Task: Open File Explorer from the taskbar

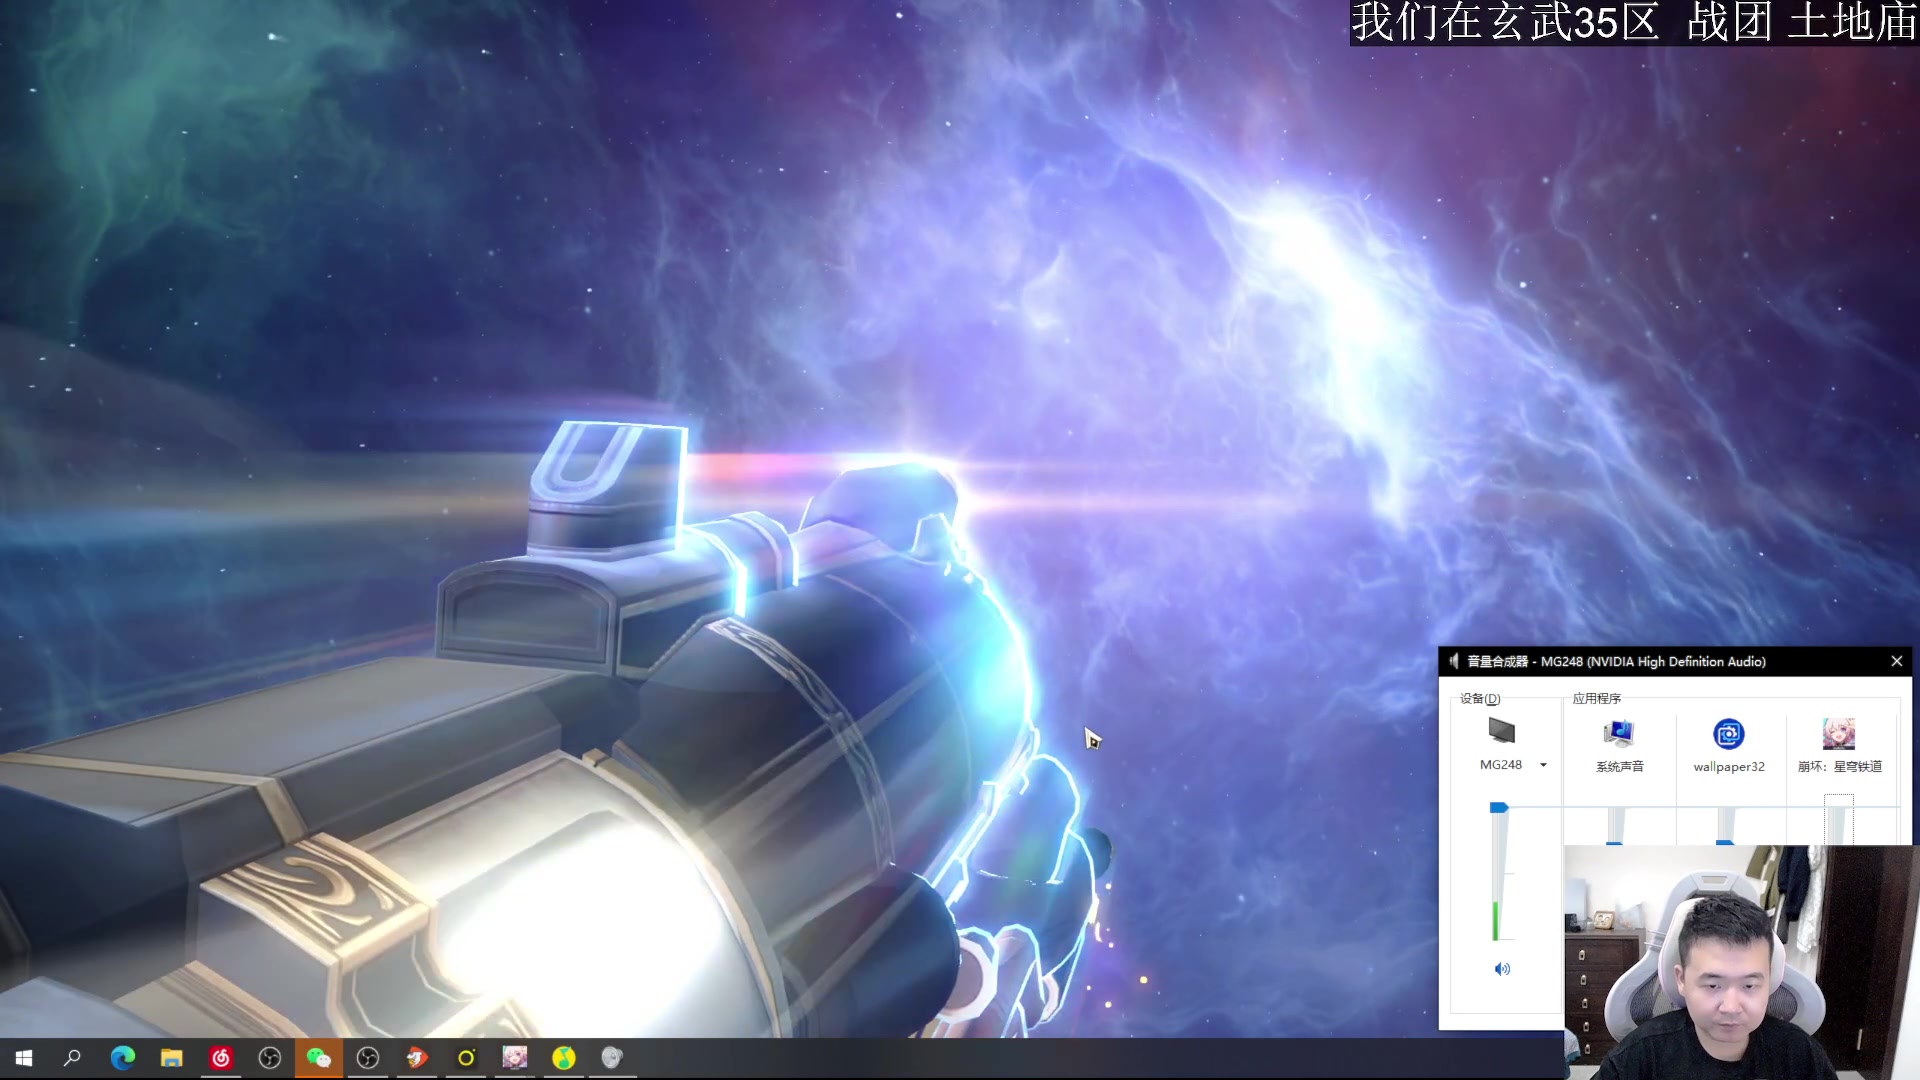Action: pyautogui.click(x=172, y=1058)
